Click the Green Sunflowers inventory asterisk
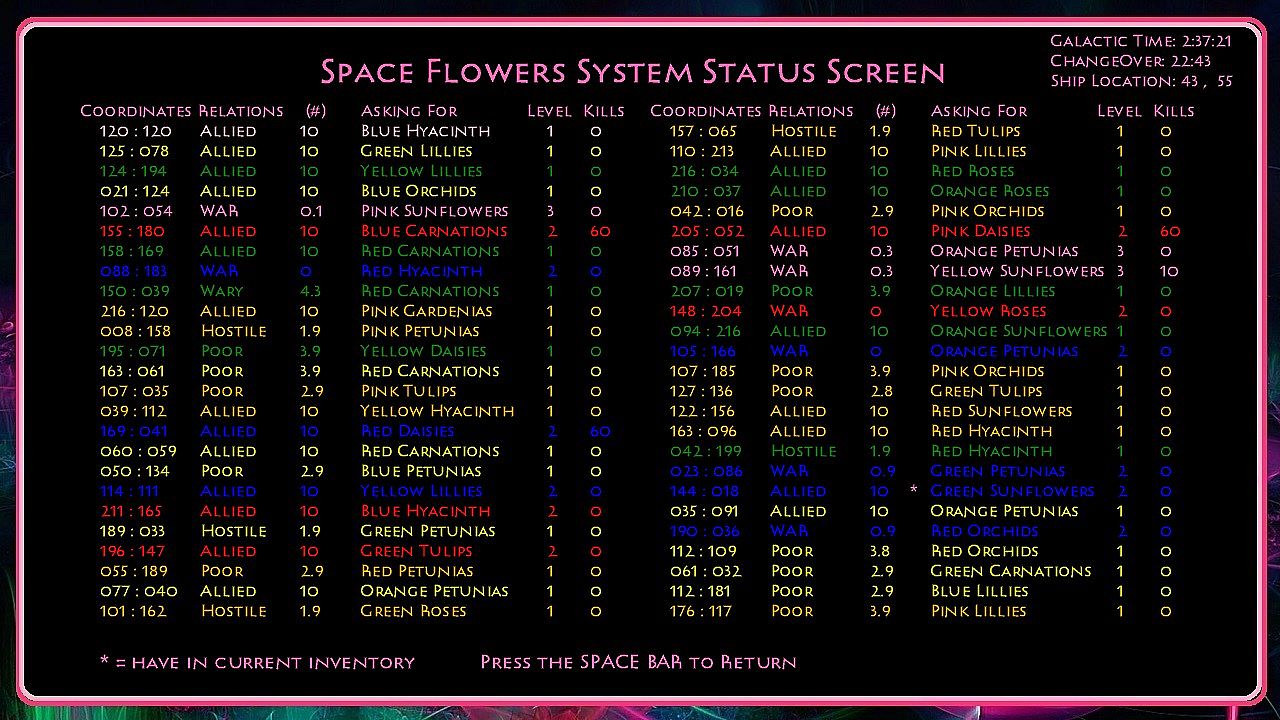This screenshot has width=1280, height=720. (x=913, y=491)
